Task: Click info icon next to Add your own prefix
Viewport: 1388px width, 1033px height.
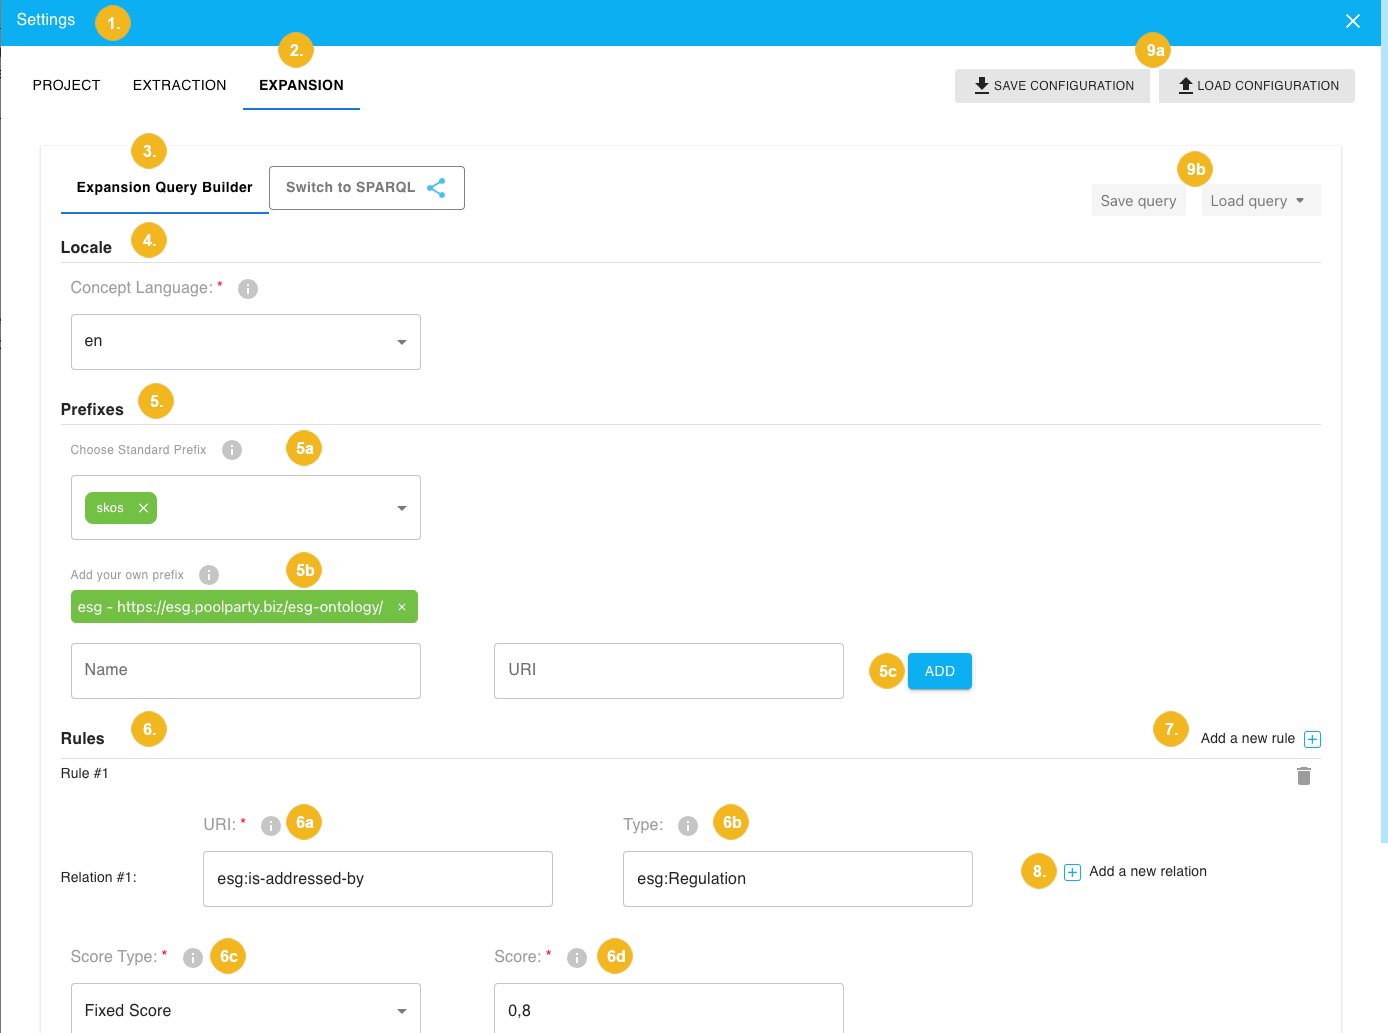Action: click(x=209, y=575)
